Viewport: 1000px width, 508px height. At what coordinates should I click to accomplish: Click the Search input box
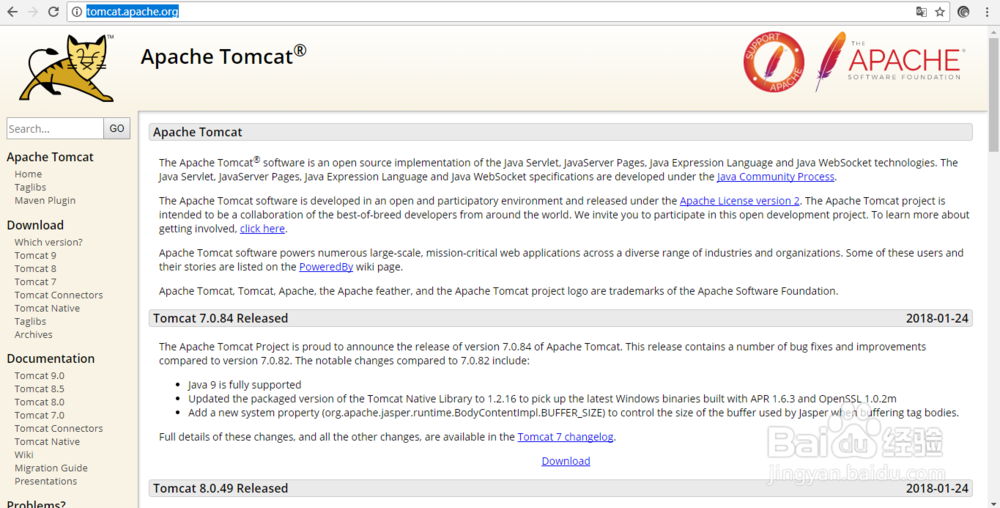pos(55,128)
